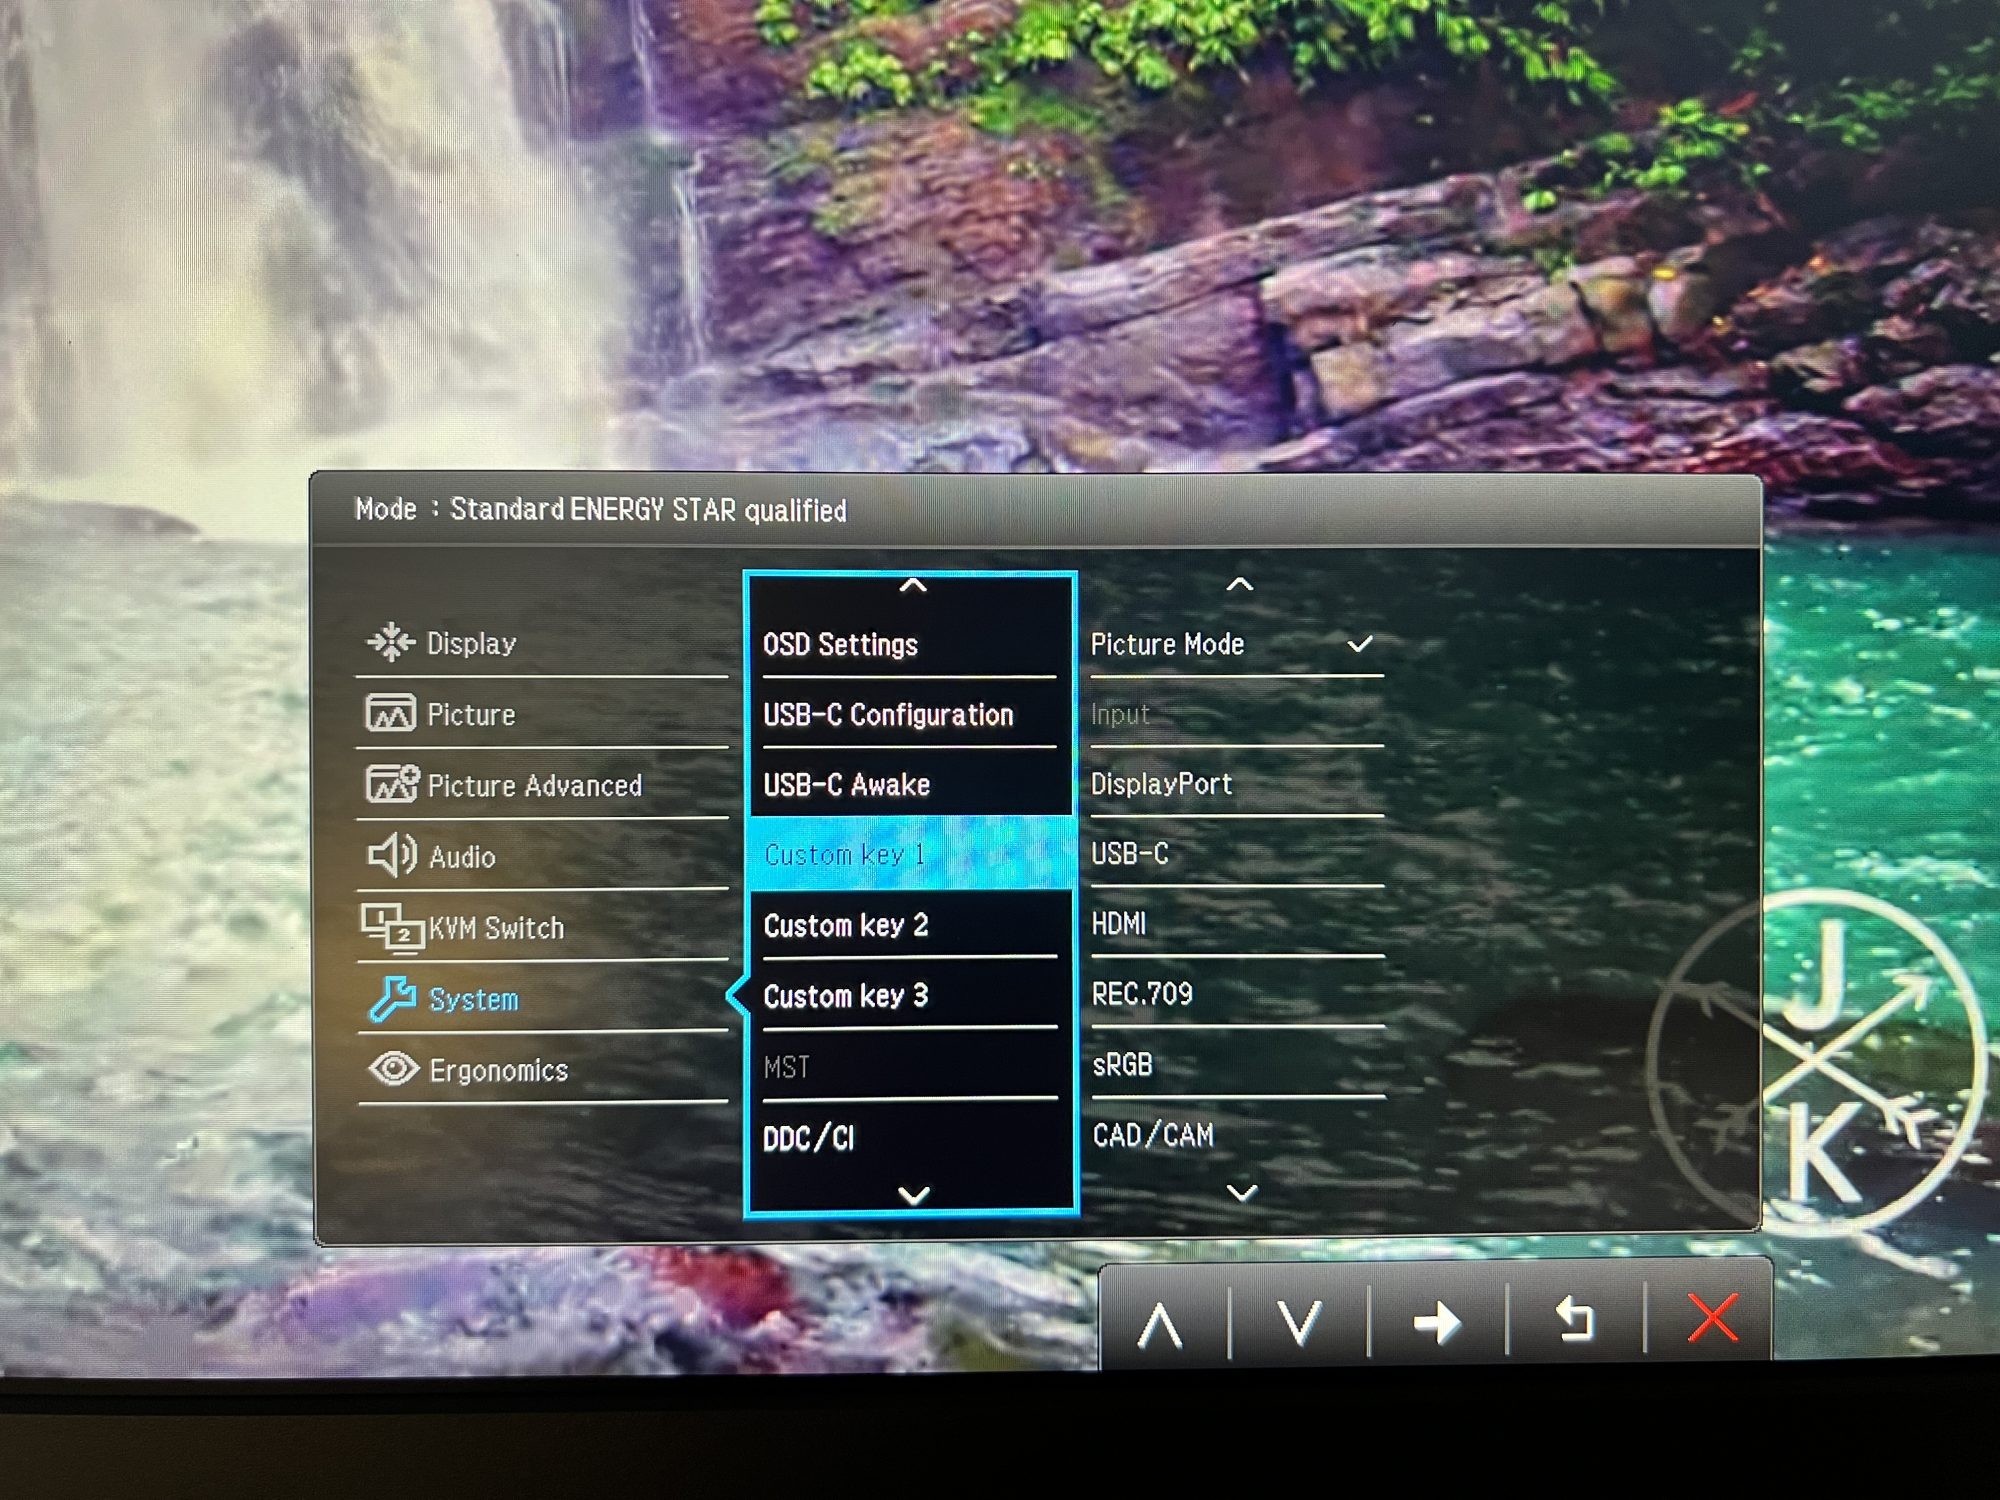Click the Display brightness icon
Screen dimensions: 2000x1500
(x=391, y=642)
